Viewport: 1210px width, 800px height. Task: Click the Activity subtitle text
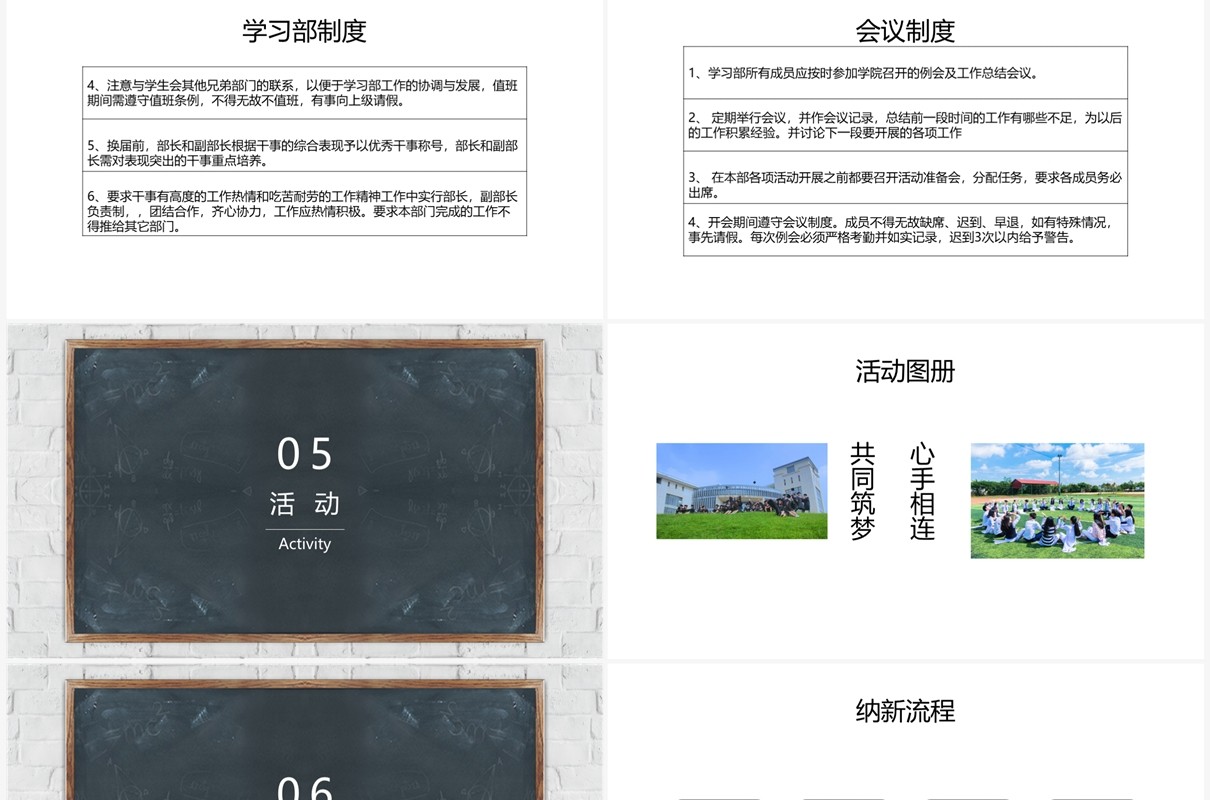pyautogui.click(x=305, y=544)
